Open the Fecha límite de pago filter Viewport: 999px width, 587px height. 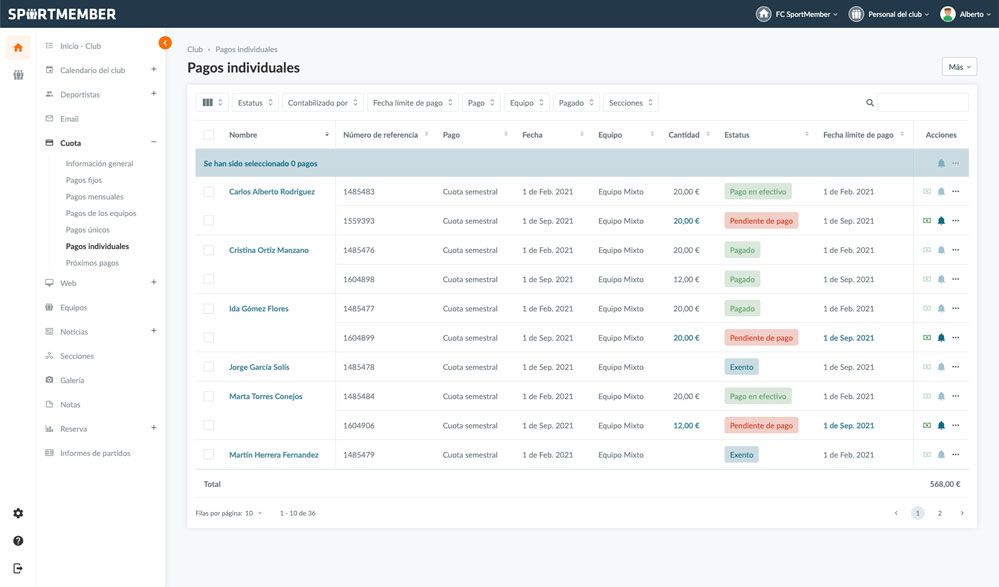tap(413, 103)
